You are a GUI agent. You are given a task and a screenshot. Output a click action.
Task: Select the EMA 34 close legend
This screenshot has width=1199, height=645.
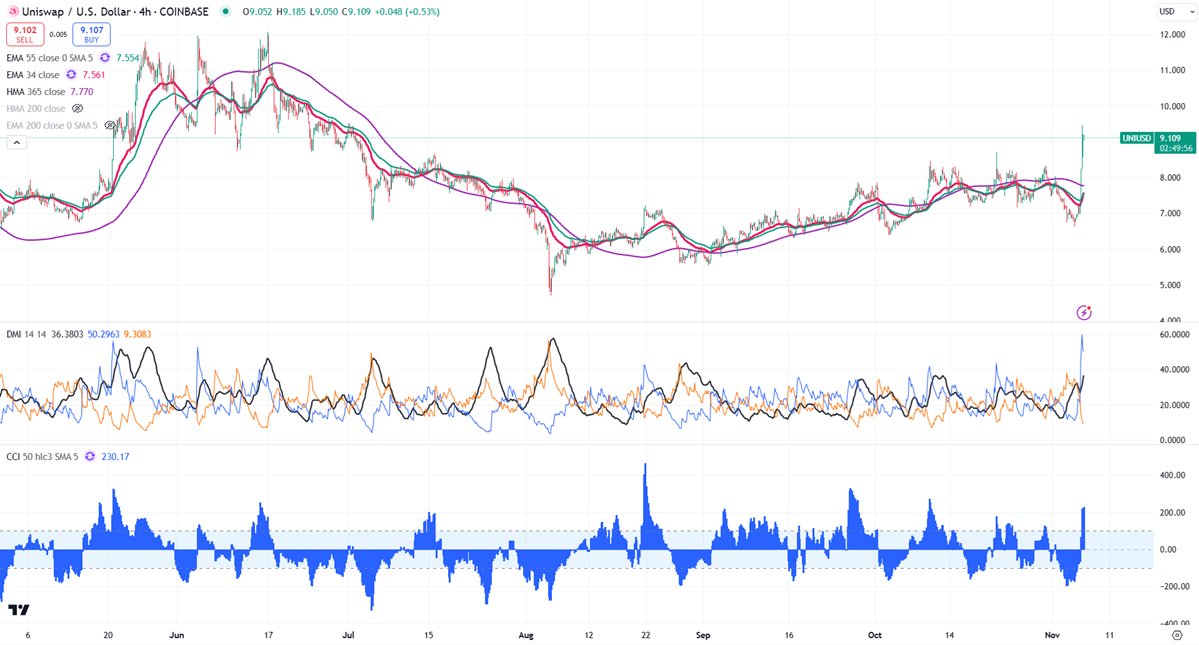33,75
